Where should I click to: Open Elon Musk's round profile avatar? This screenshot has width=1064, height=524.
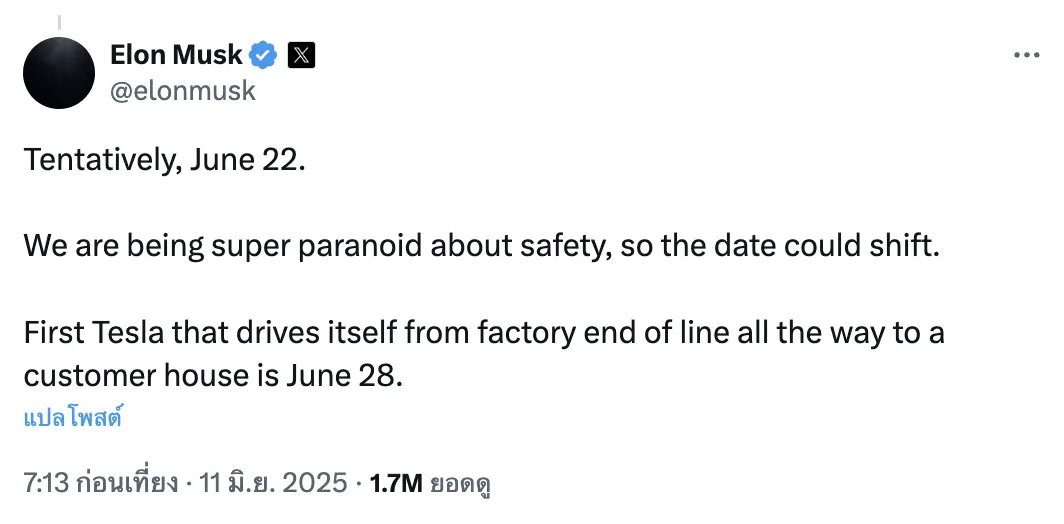pos(59,73)
